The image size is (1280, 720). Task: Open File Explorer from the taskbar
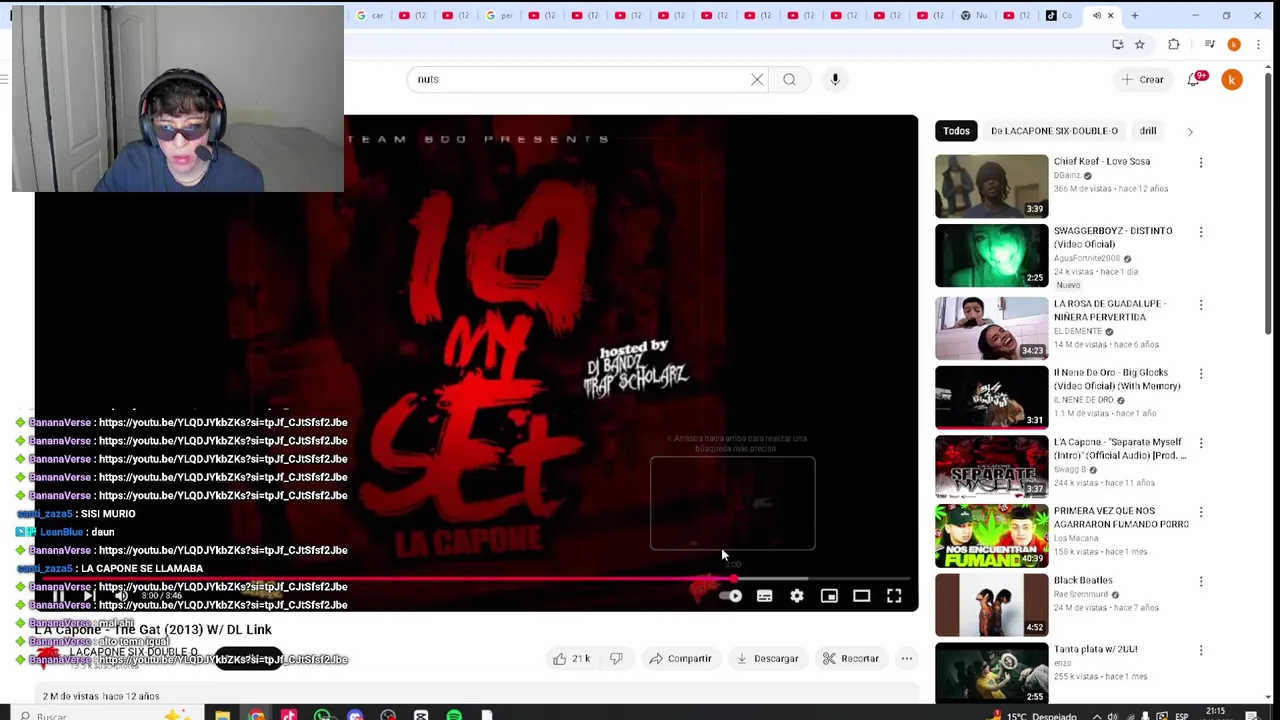click(222, 715)
